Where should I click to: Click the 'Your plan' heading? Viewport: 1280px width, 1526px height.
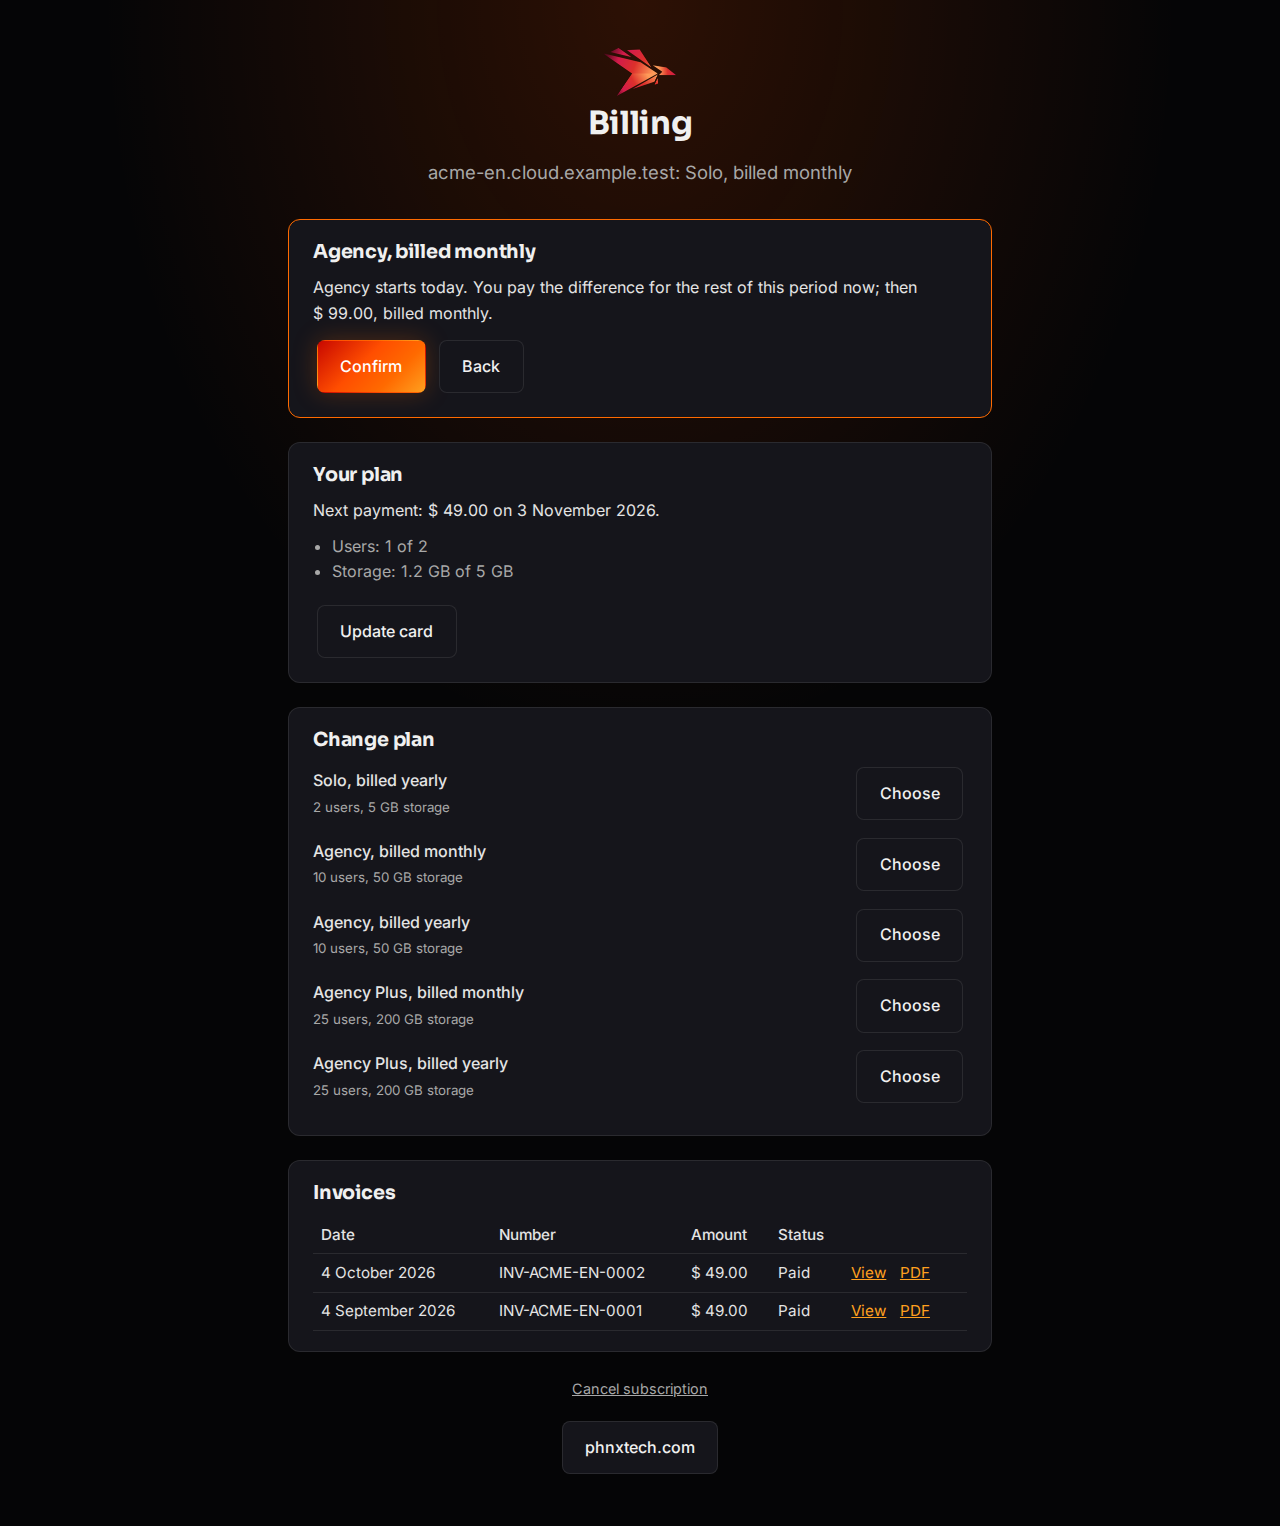[357, 474]
